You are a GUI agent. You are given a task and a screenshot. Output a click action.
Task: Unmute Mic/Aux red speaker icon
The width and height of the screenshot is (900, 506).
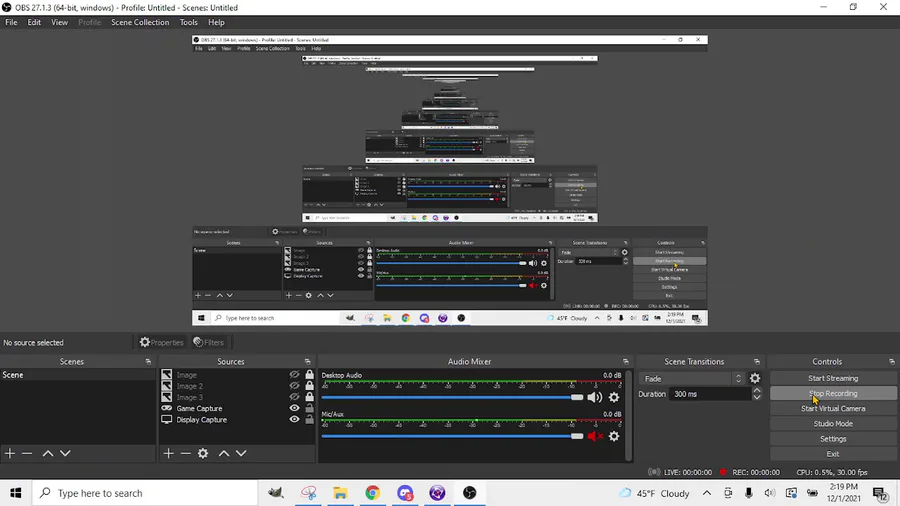[x=595, y=436]
